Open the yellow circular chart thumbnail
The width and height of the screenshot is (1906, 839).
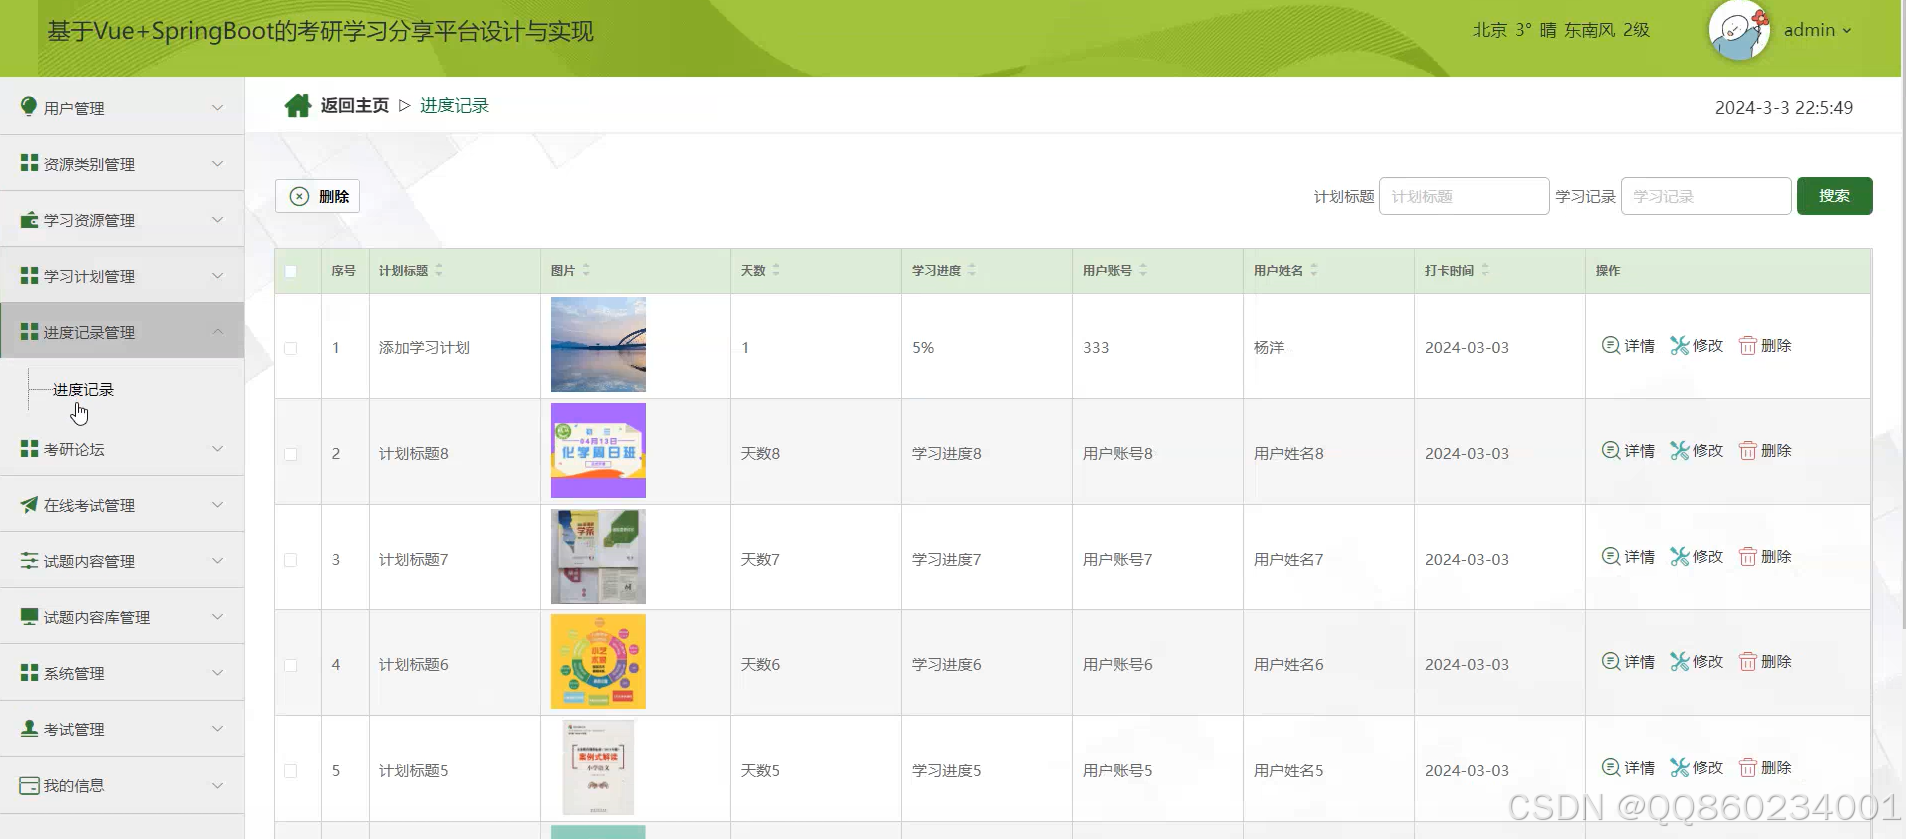[x=598, y=661]
